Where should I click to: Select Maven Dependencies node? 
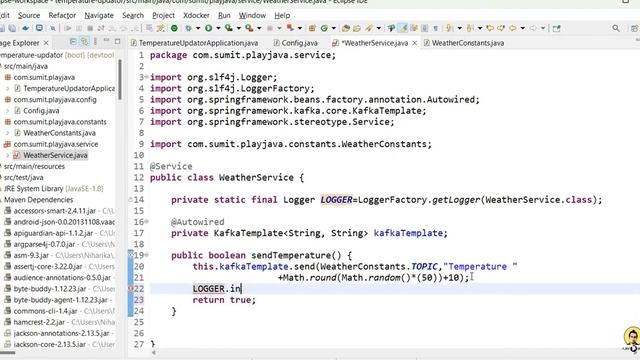[x=38, y=200]
